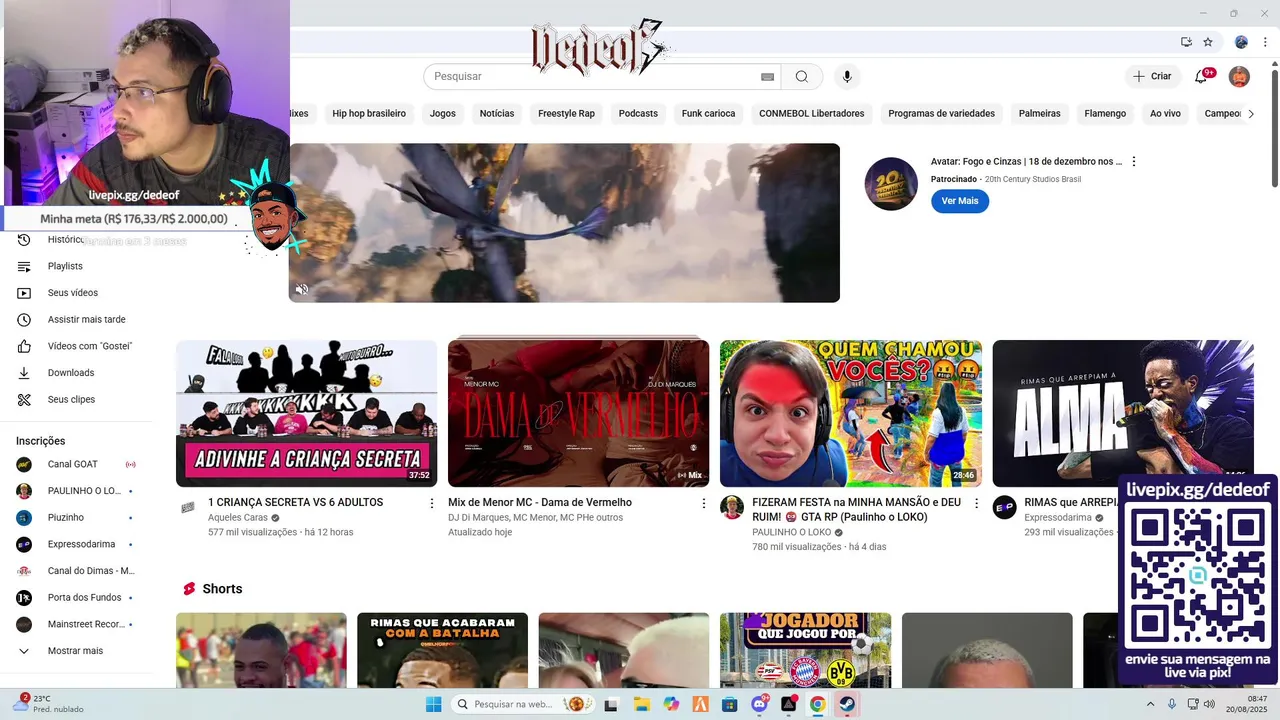Click the taskbar volume icon

click(x=1210, y=704)
